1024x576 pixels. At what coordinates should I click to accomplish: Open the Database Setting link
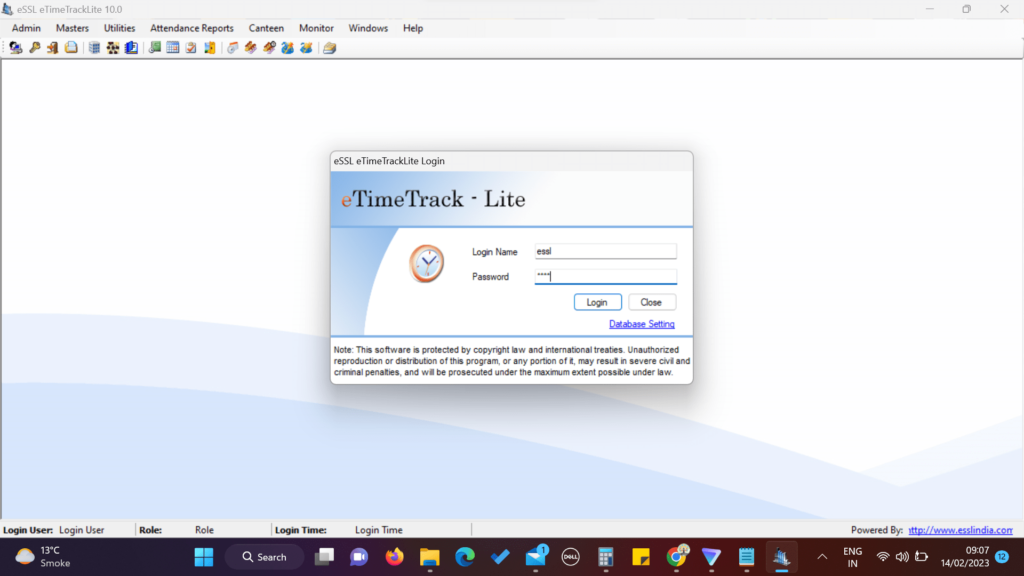click(x=642, y=323)
